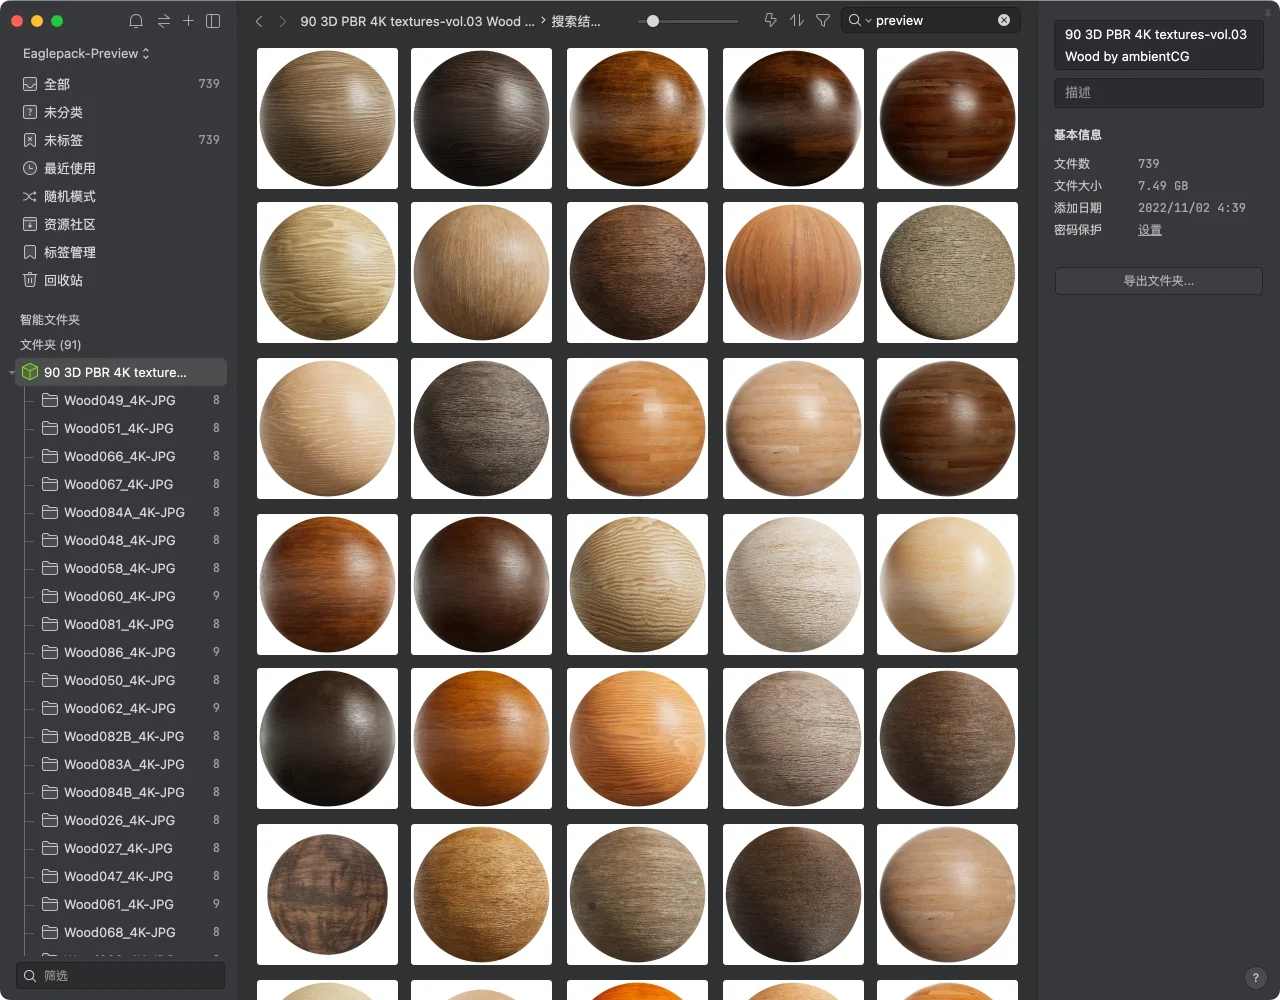Open 资源社区 in the sidebar

coord(120,224)
